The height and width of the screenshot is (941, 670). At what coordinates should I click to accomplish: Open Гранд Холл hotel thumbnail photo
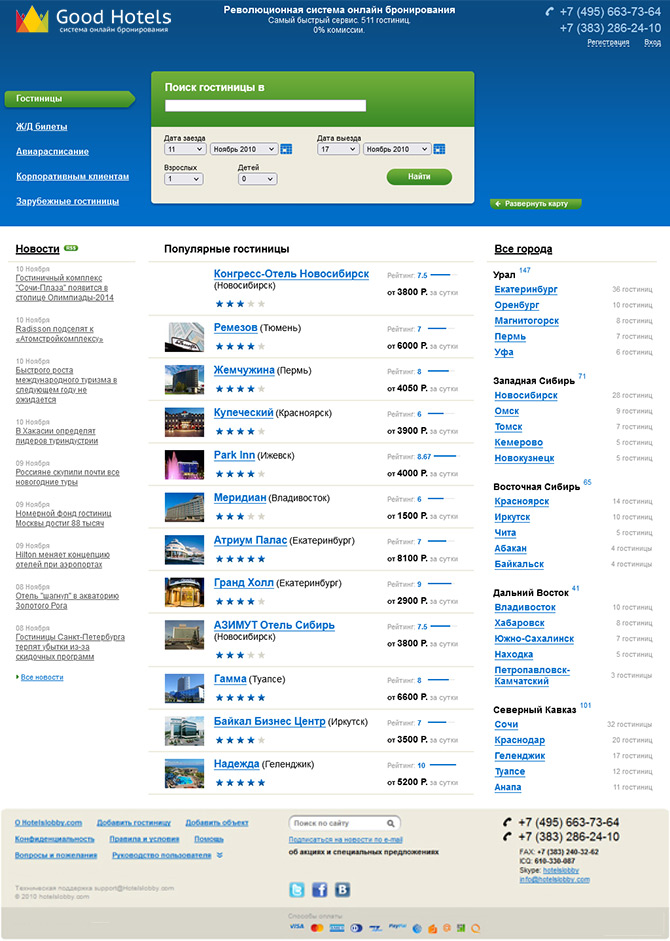tap(184, 592)
